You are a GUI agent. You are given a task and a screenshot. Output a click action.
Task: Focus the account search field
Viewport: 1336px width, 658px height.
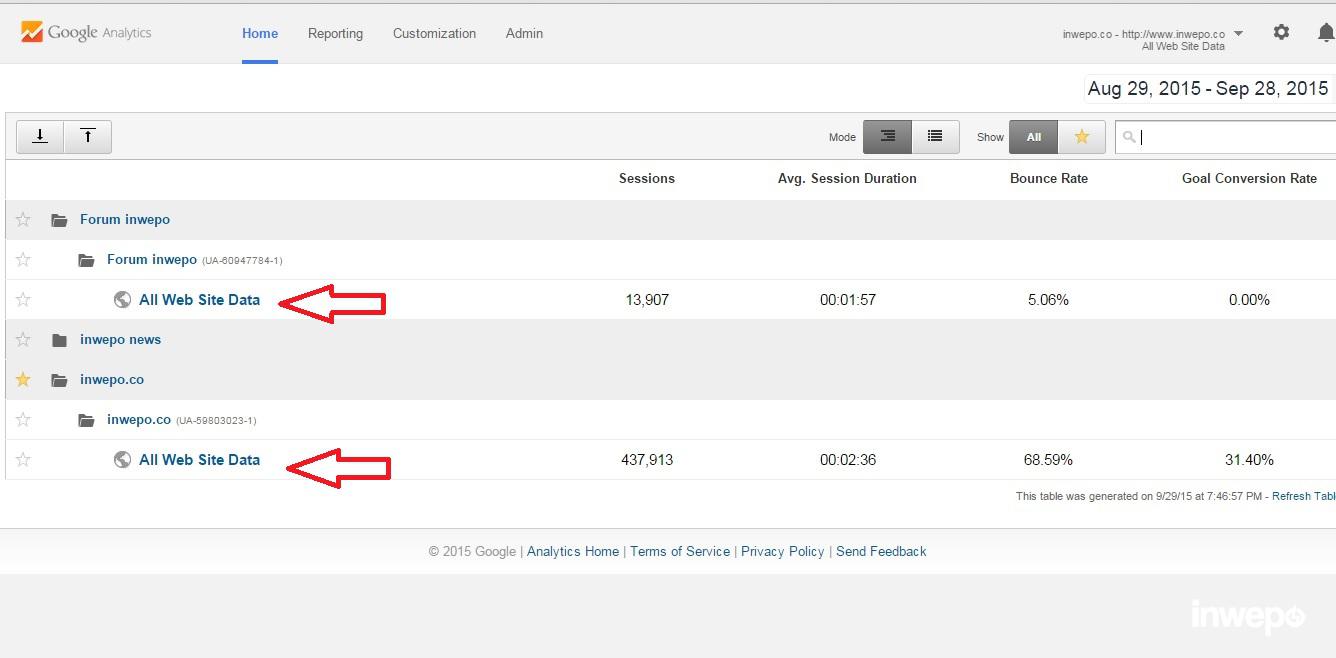tap(1226, 137)
